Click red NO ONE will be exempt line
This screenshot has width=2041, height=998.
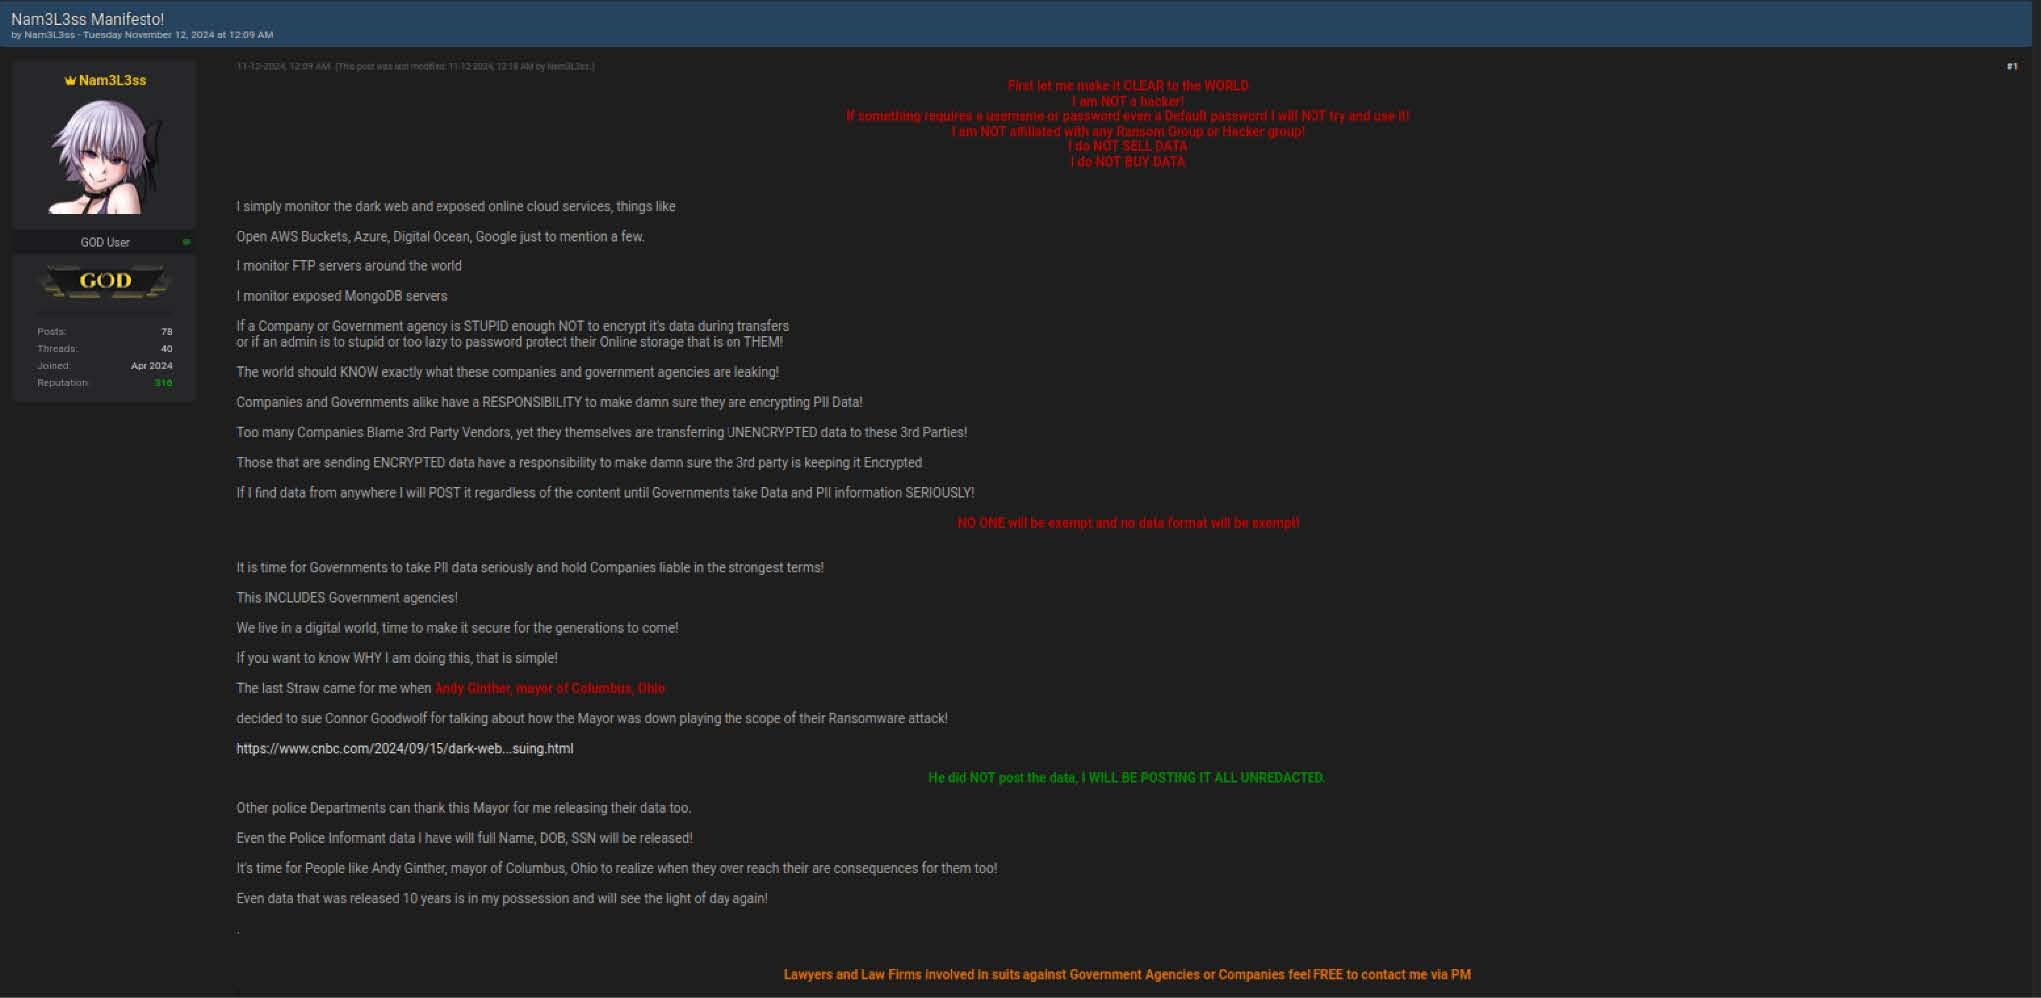pos(1128,523)
